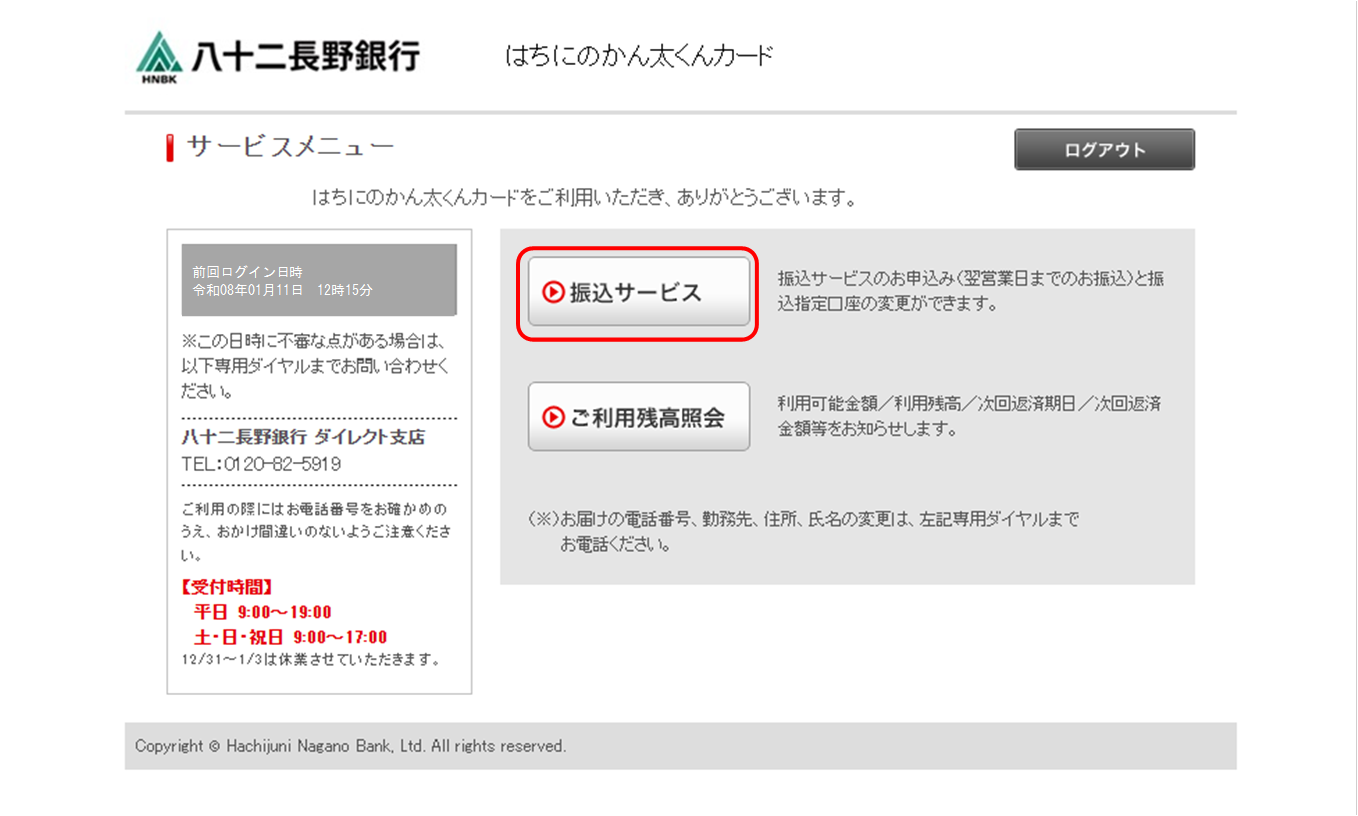
Task: Click the red play icon on ご利用残高照会
Action: point(553,417)
